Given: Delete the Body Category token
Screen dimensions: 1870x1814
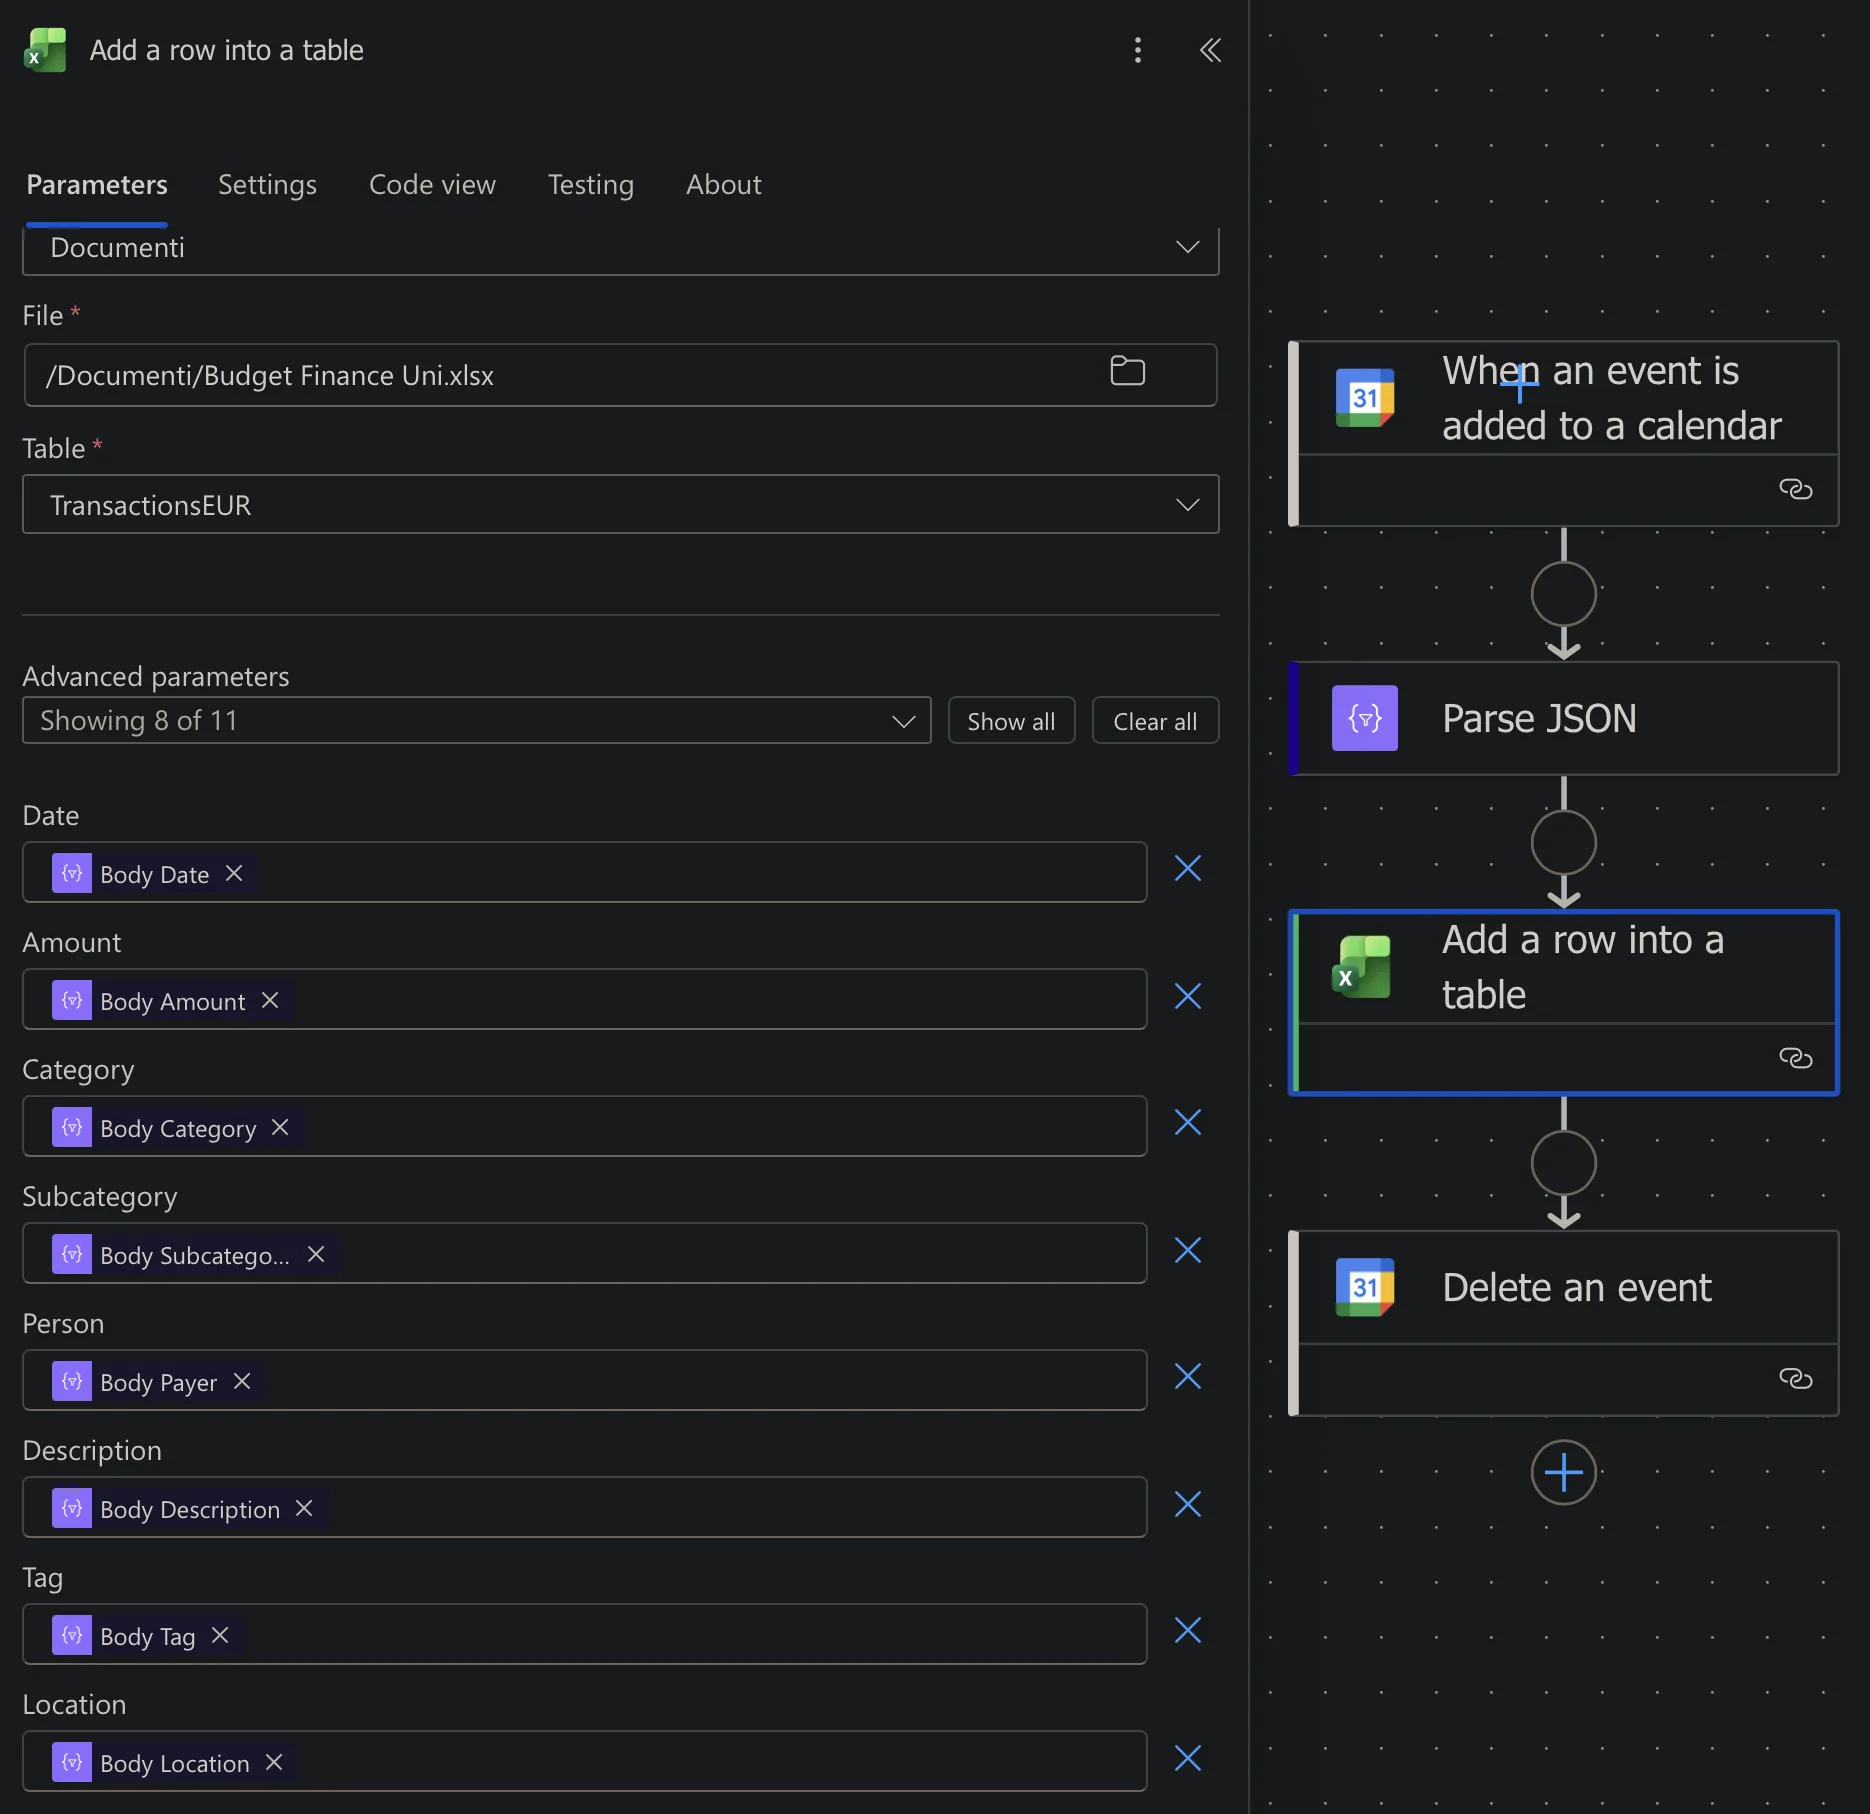Looking at the screenshot, I should pyautogui.click(x=280, y=1127).
